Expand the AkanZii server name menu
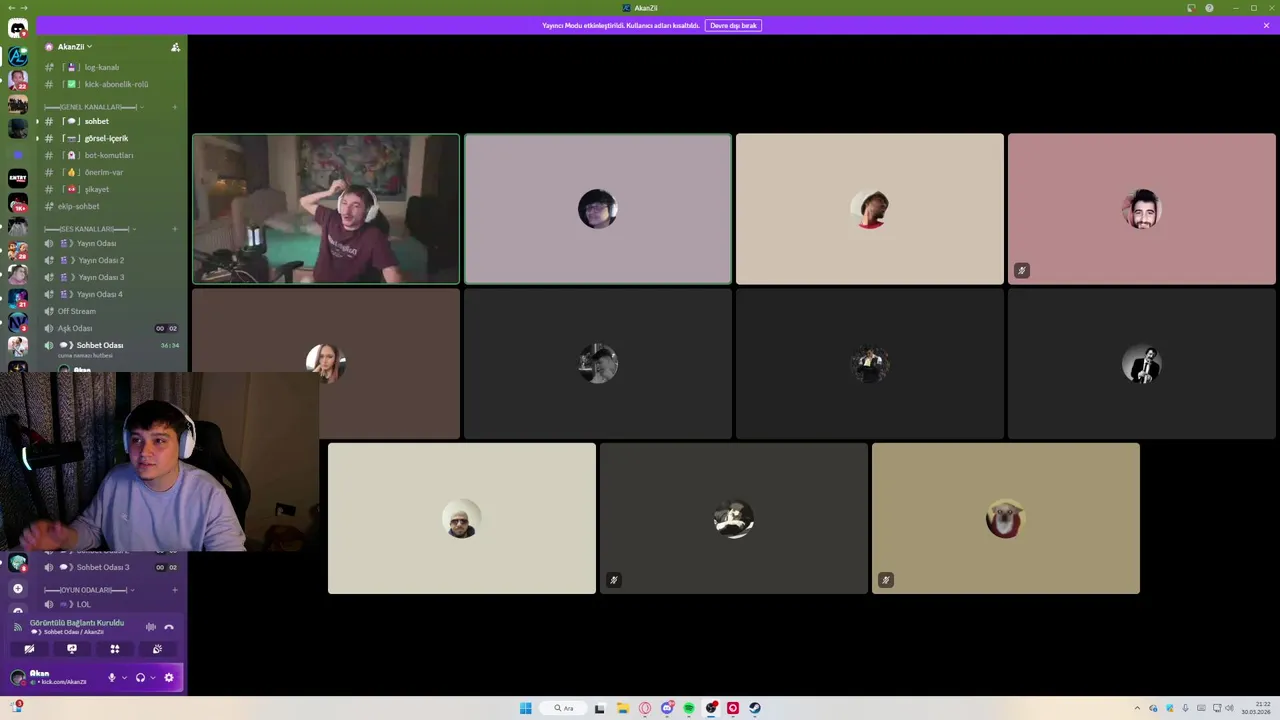Viewport: 1280px width, 720px height. point(74,47)
